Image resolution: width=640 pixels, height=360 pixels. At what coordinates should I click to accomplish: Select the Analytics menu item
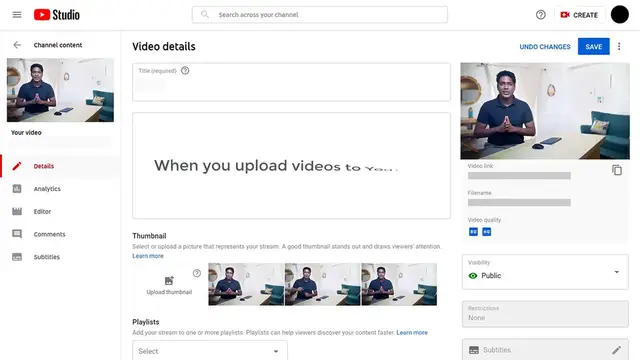pyautogui.click(x=60, y=189)
